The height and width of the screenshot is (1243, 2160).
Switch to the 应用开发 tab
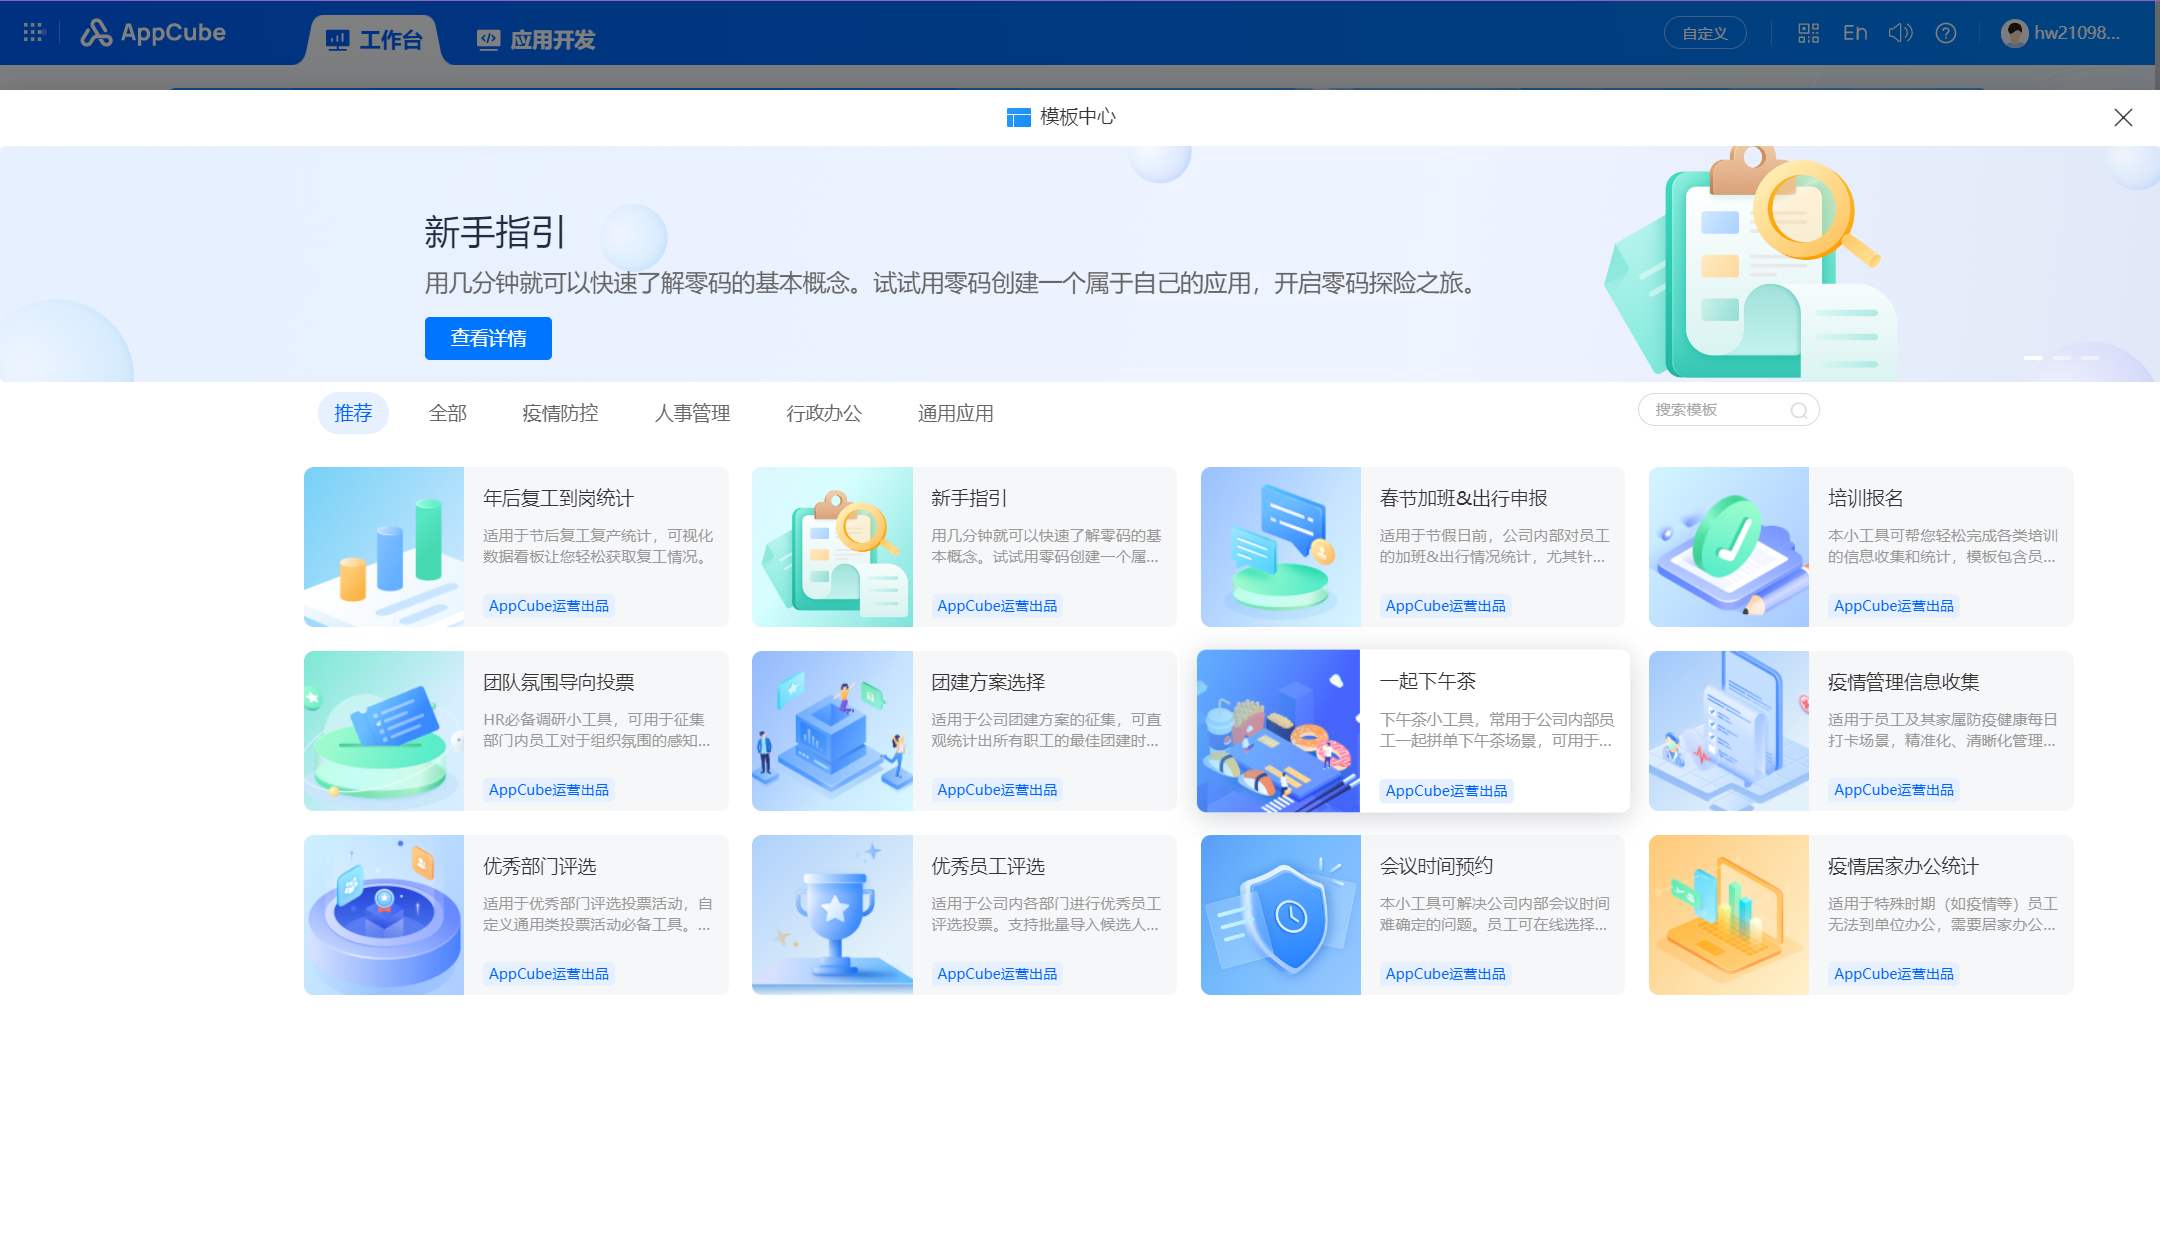tap(536, 40)
